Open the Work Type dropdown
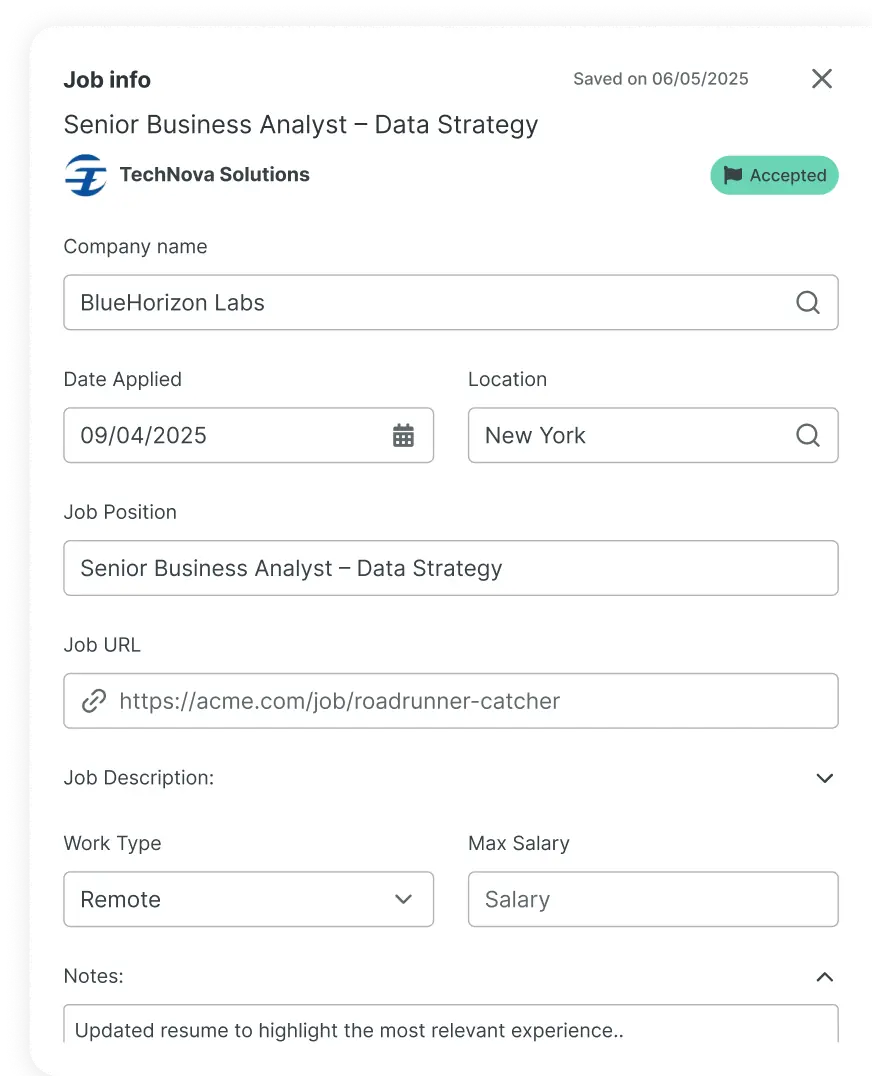 (x=248, y=899)
